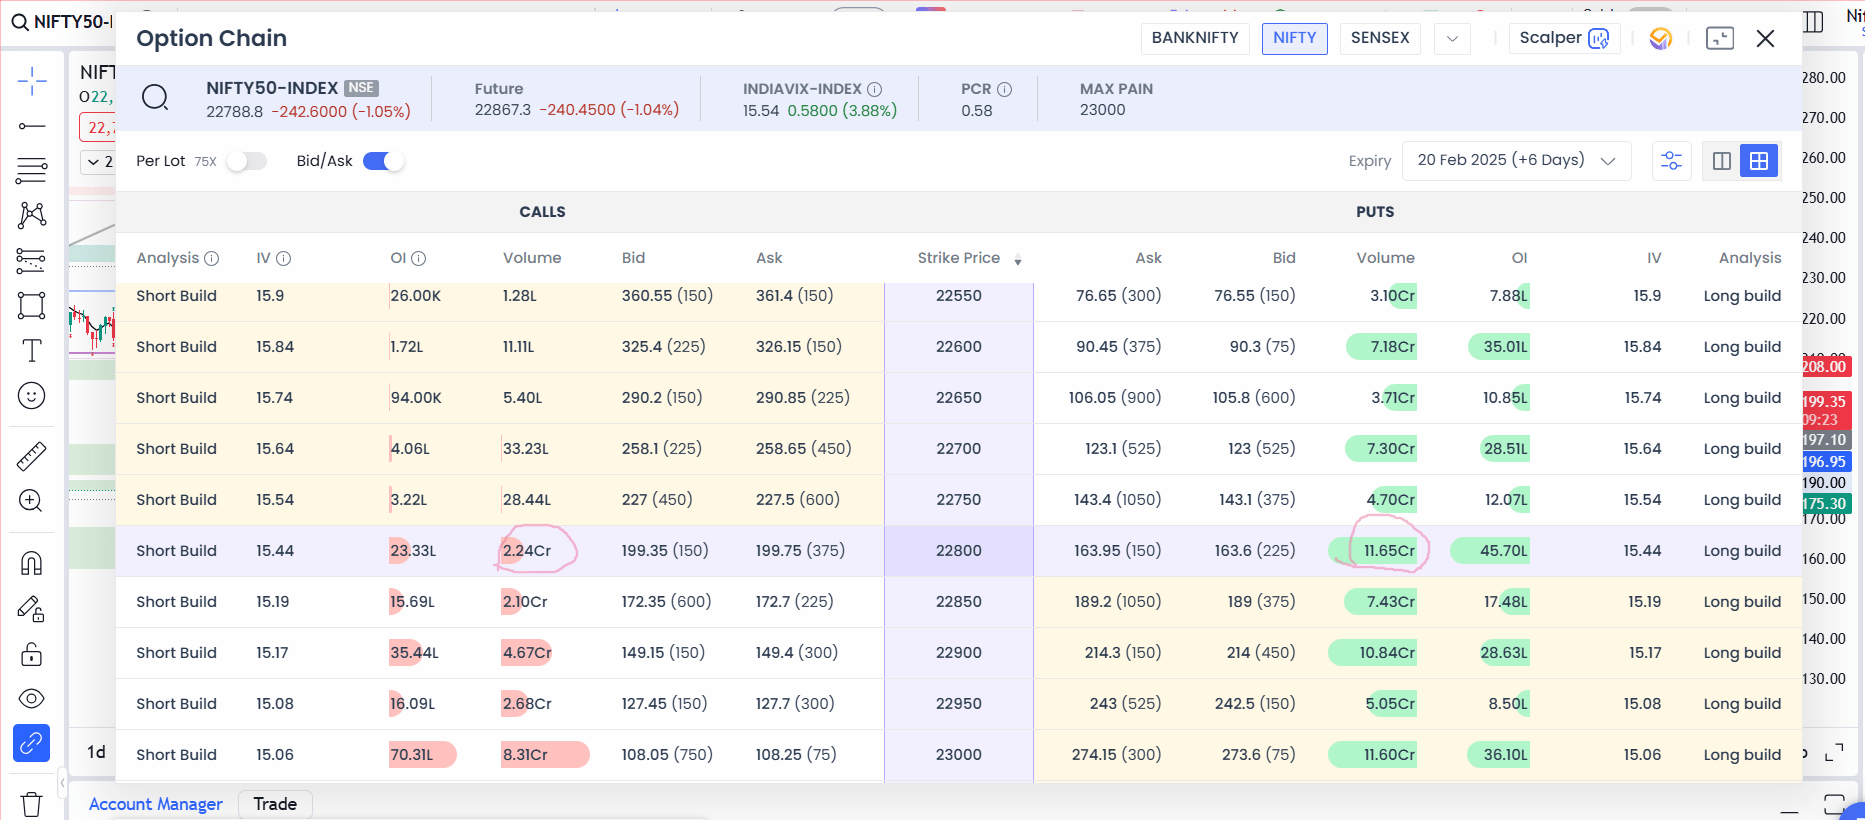Viewport: 1865px width, 820px height.
Task: Disable the Bid/Ask toggle
Action: click(x=383, y=161)
